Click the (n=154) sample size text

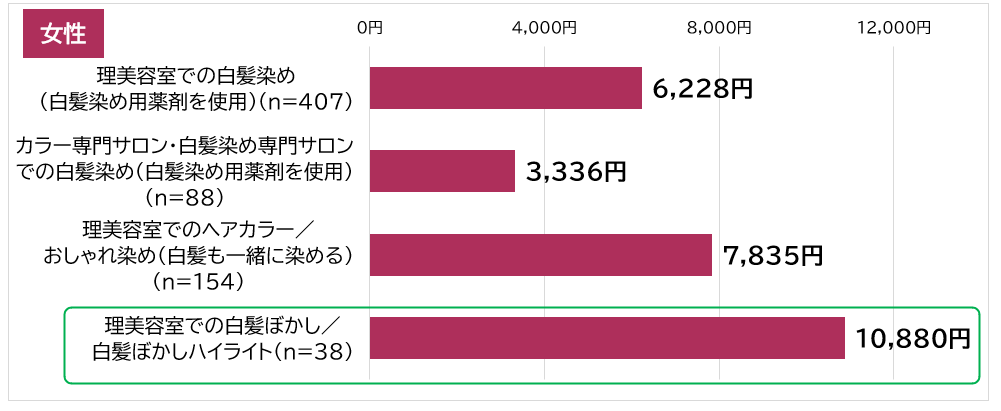pyautogui.click(x=196, y=281)
